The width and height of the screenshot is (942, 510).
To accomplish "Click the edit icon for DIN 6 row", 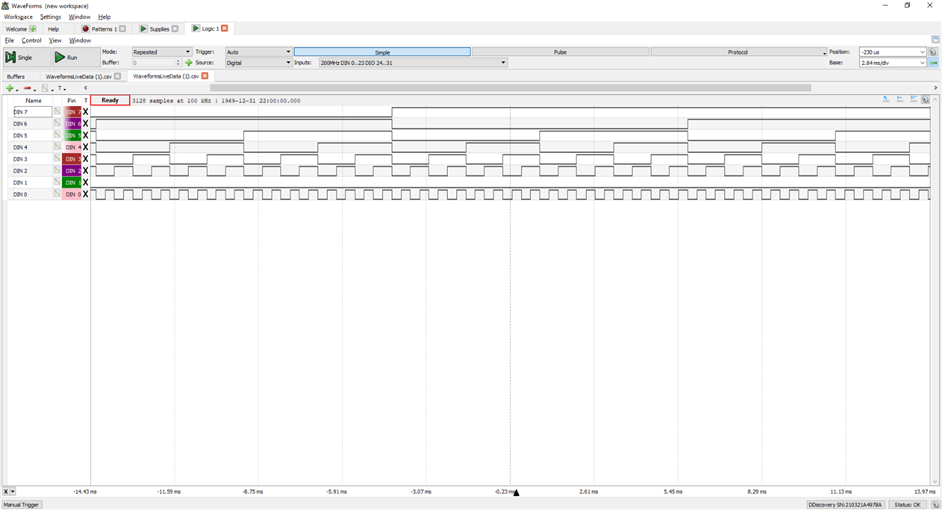I will tap(57, 123).
